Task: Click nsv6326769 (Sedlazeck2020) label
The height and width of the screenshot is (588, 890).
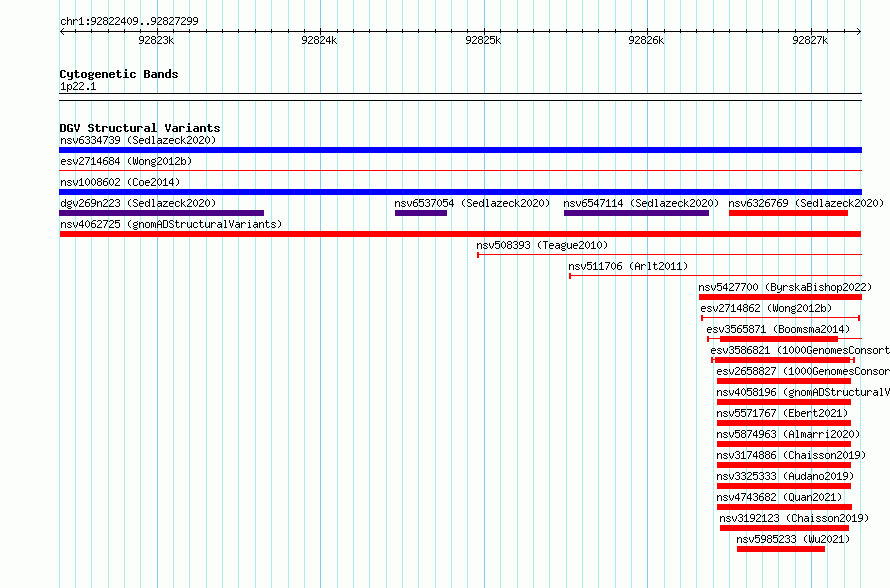Action: tap(806, 203)
